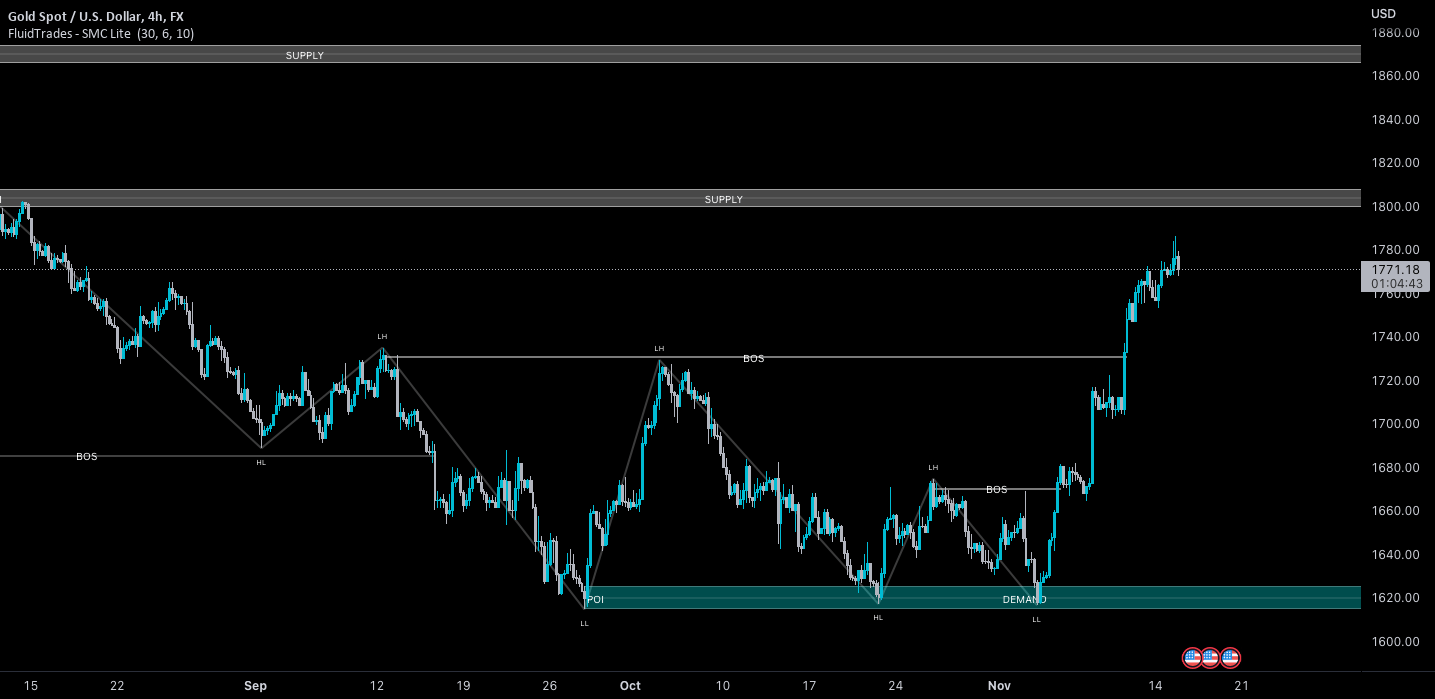Select the SUPPLY zone near 1800
This screenshot has height=699, width=1435.
click(723, 199)
